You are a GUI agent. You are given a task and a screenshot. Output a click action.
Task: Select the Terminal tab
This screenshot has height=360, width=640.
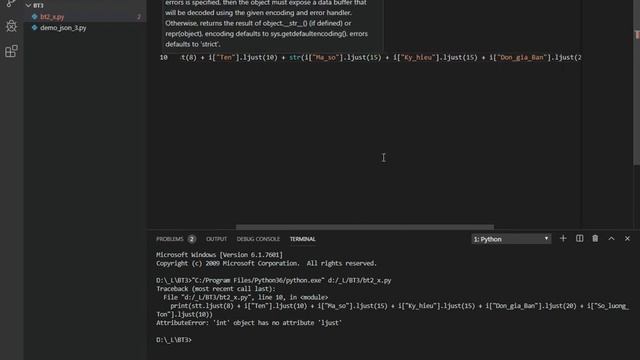tap(302, 239)
